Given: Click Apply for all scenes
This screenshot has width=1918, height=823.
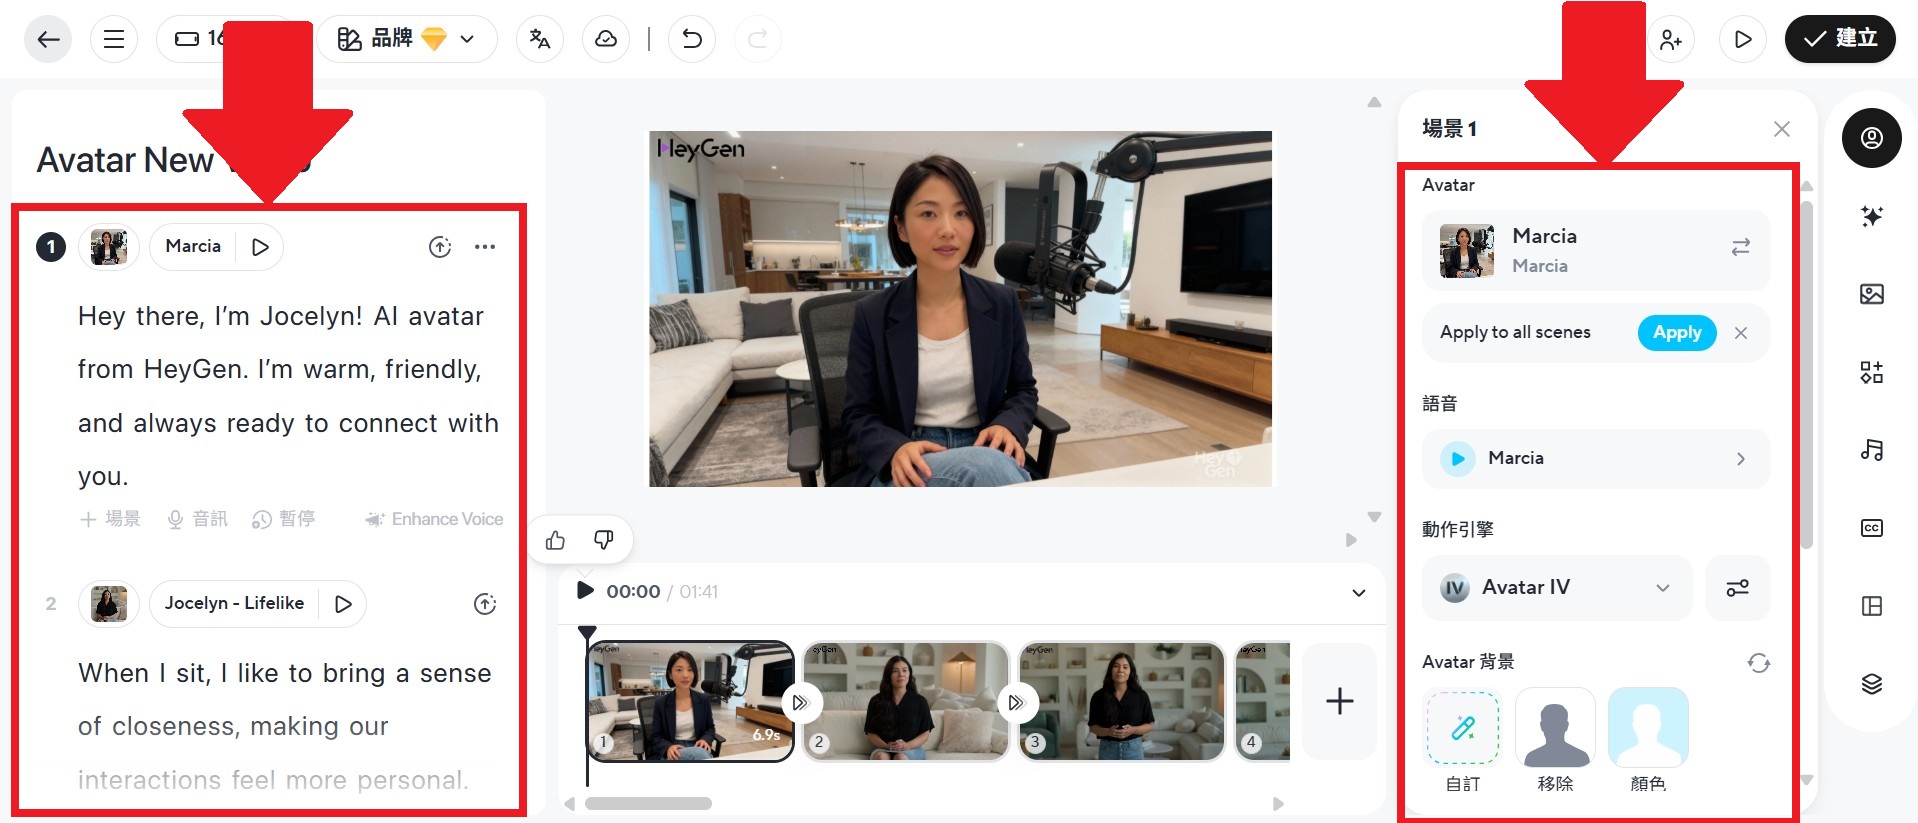Looking at the screenshot, I should click(x=1677, y=333).
